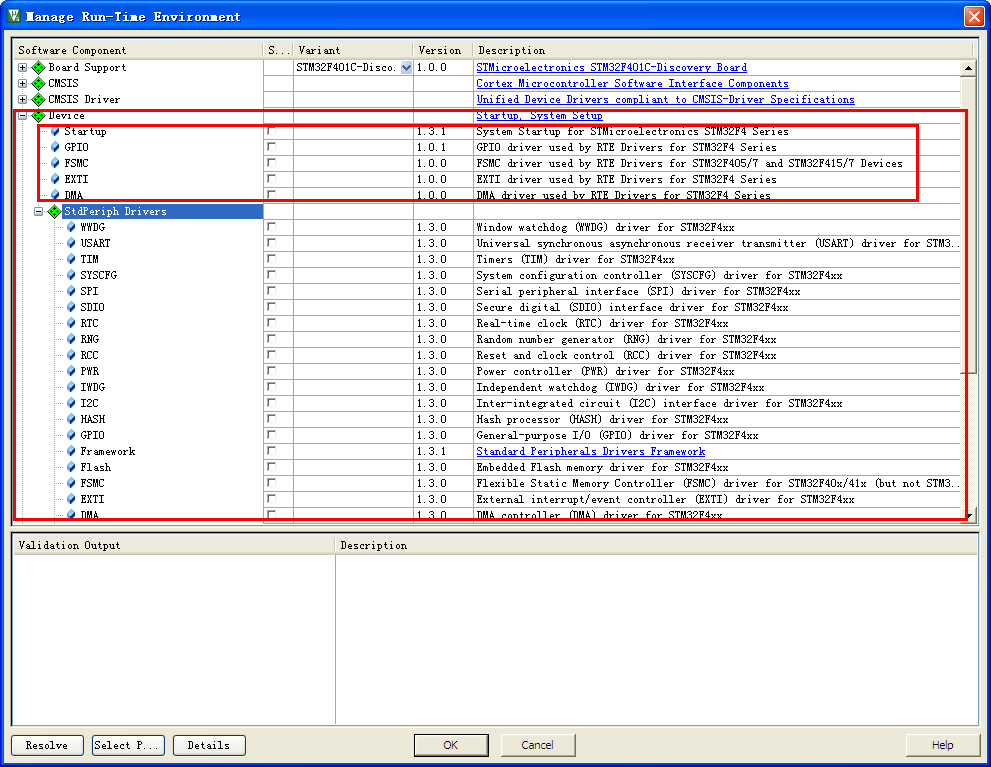Viewport: 991px width, 767px height.
Task: Click the Resolve button
Action: click(47, 746)
